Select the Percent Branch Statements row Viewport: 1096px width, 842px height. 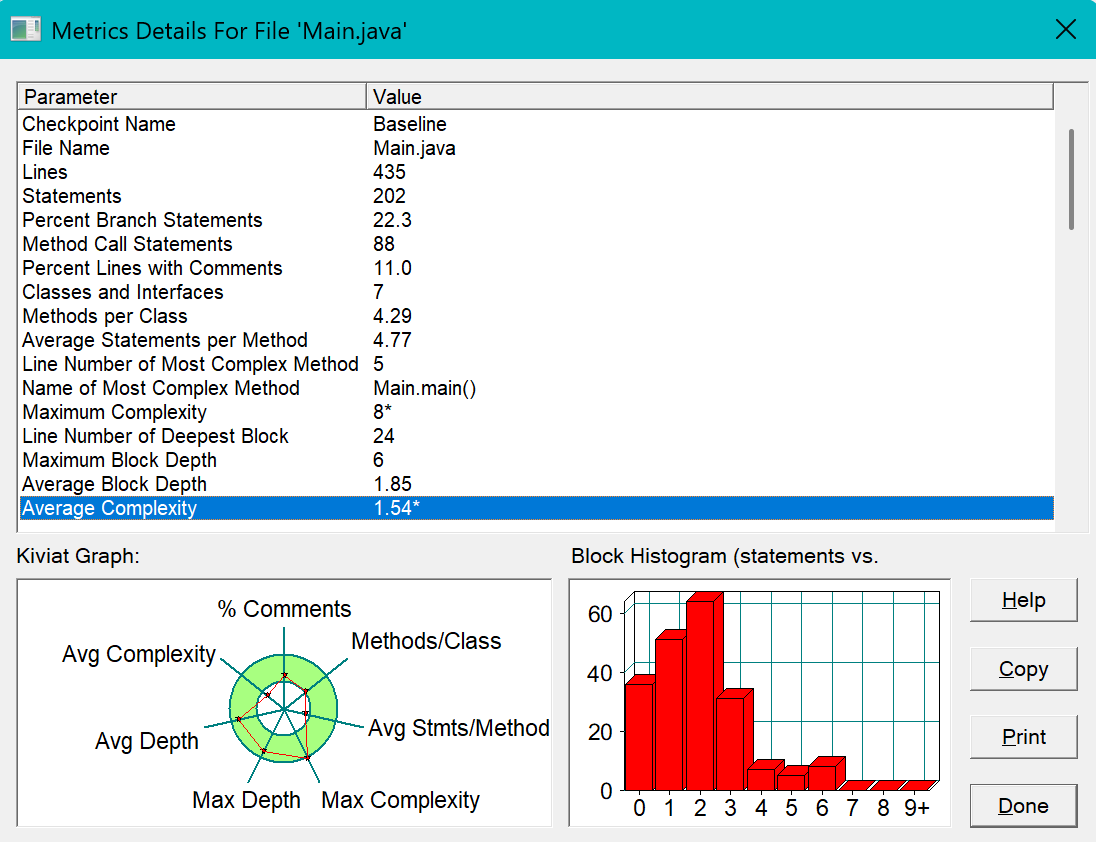point(536,220)
